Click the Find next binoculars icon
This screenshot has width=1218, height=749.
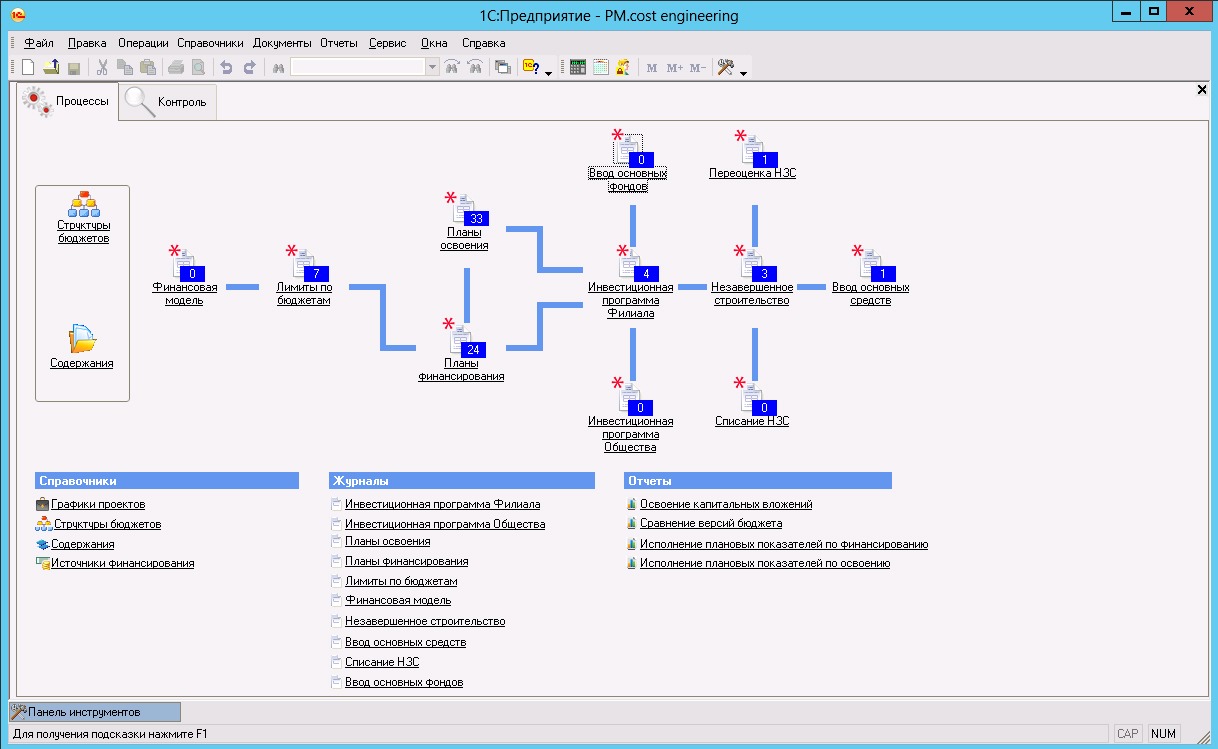click(x=475, y=67)
